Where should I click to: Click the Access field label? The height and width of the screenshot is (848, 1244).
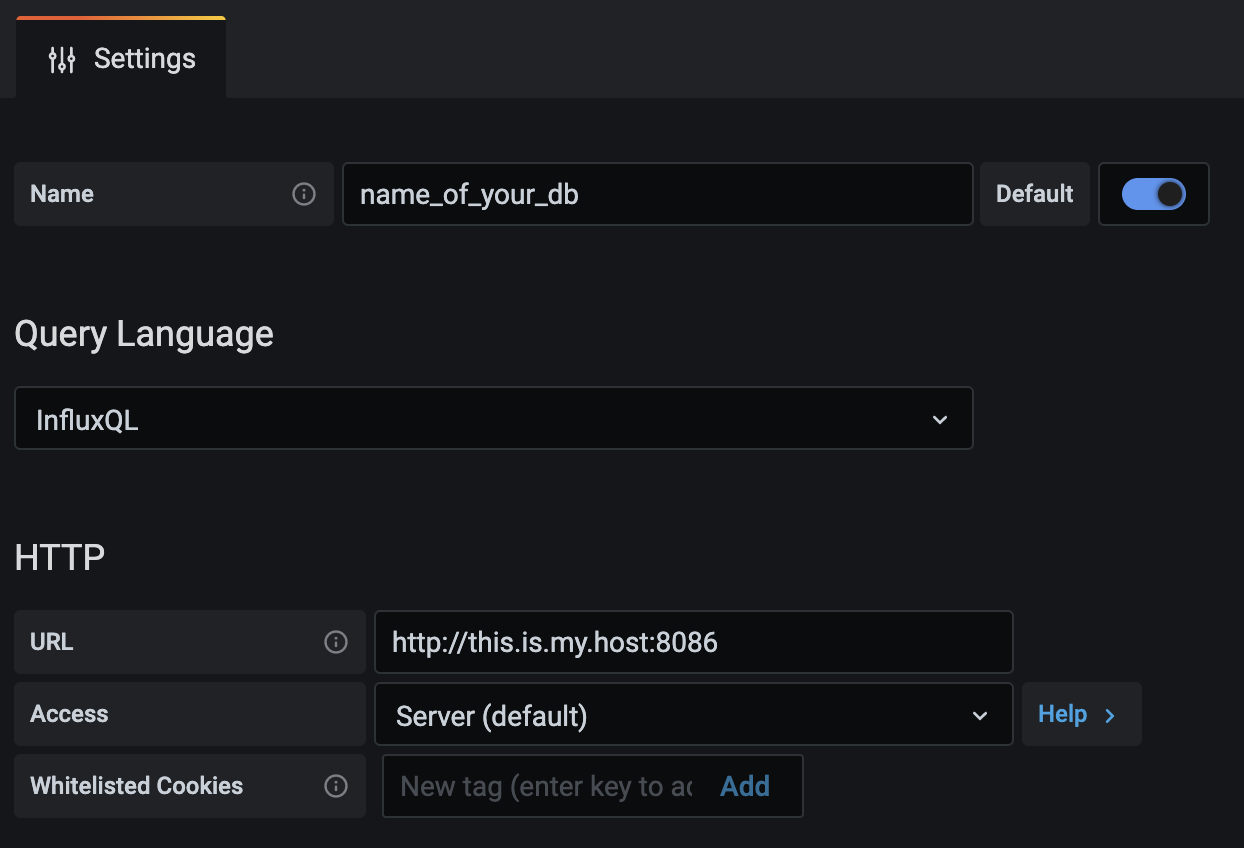[x=69, y=714]
